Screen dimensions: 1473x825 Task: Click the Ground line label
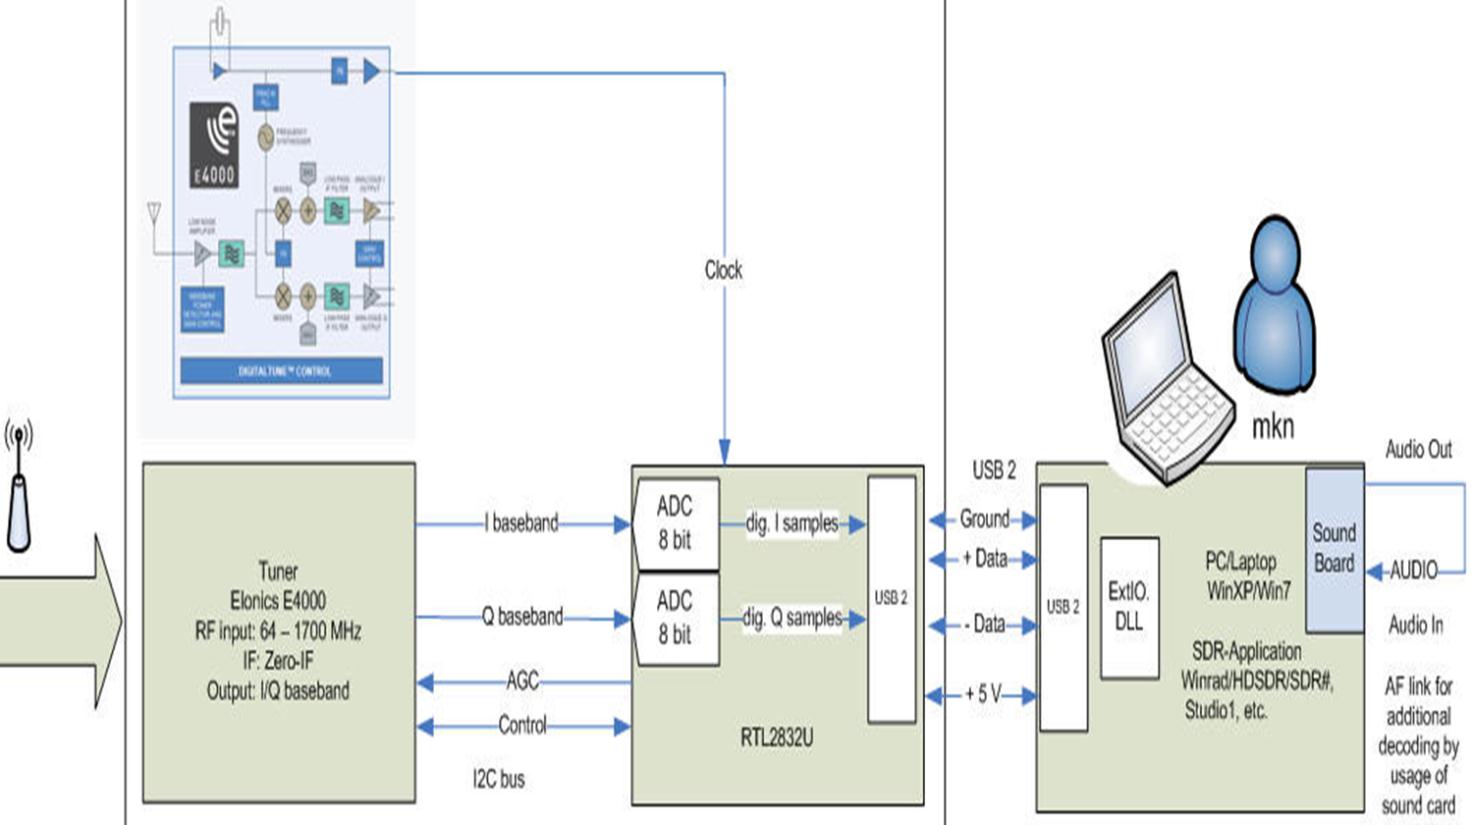click(985, 519)
